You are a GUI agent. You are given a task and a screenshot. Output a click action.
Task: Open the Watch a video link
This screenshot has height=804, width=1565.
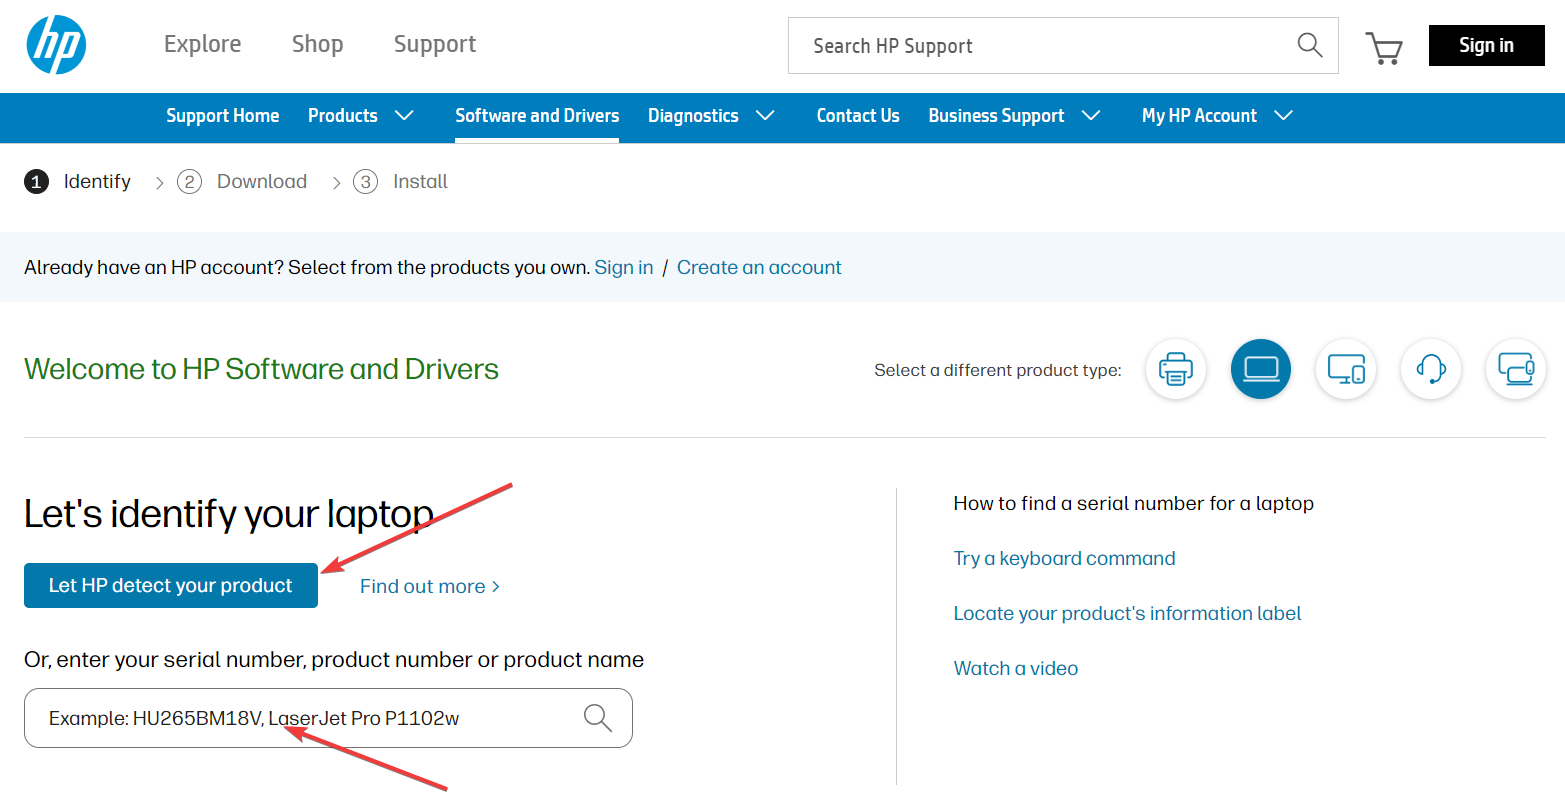coord(1016,669)
